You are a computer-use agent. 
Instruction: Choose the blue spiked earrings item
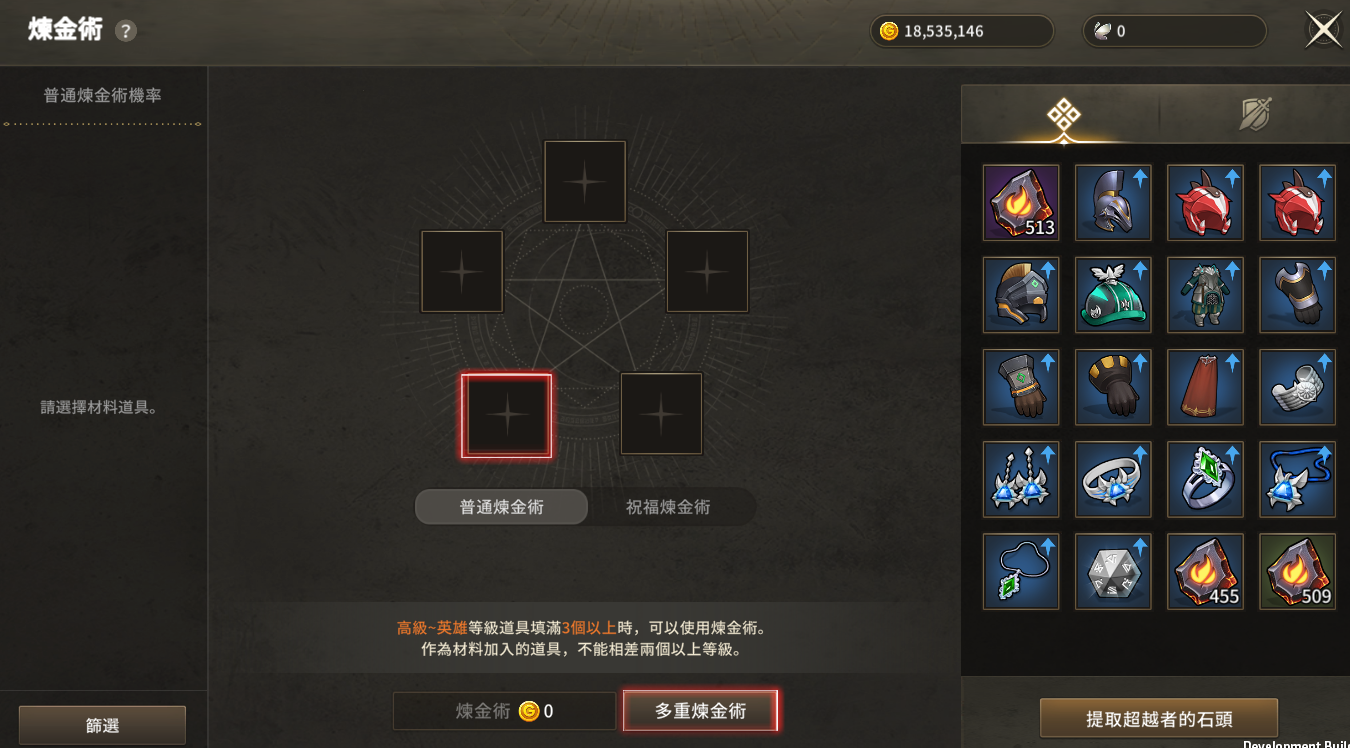pyautogui.click(x=1021, y=479)
